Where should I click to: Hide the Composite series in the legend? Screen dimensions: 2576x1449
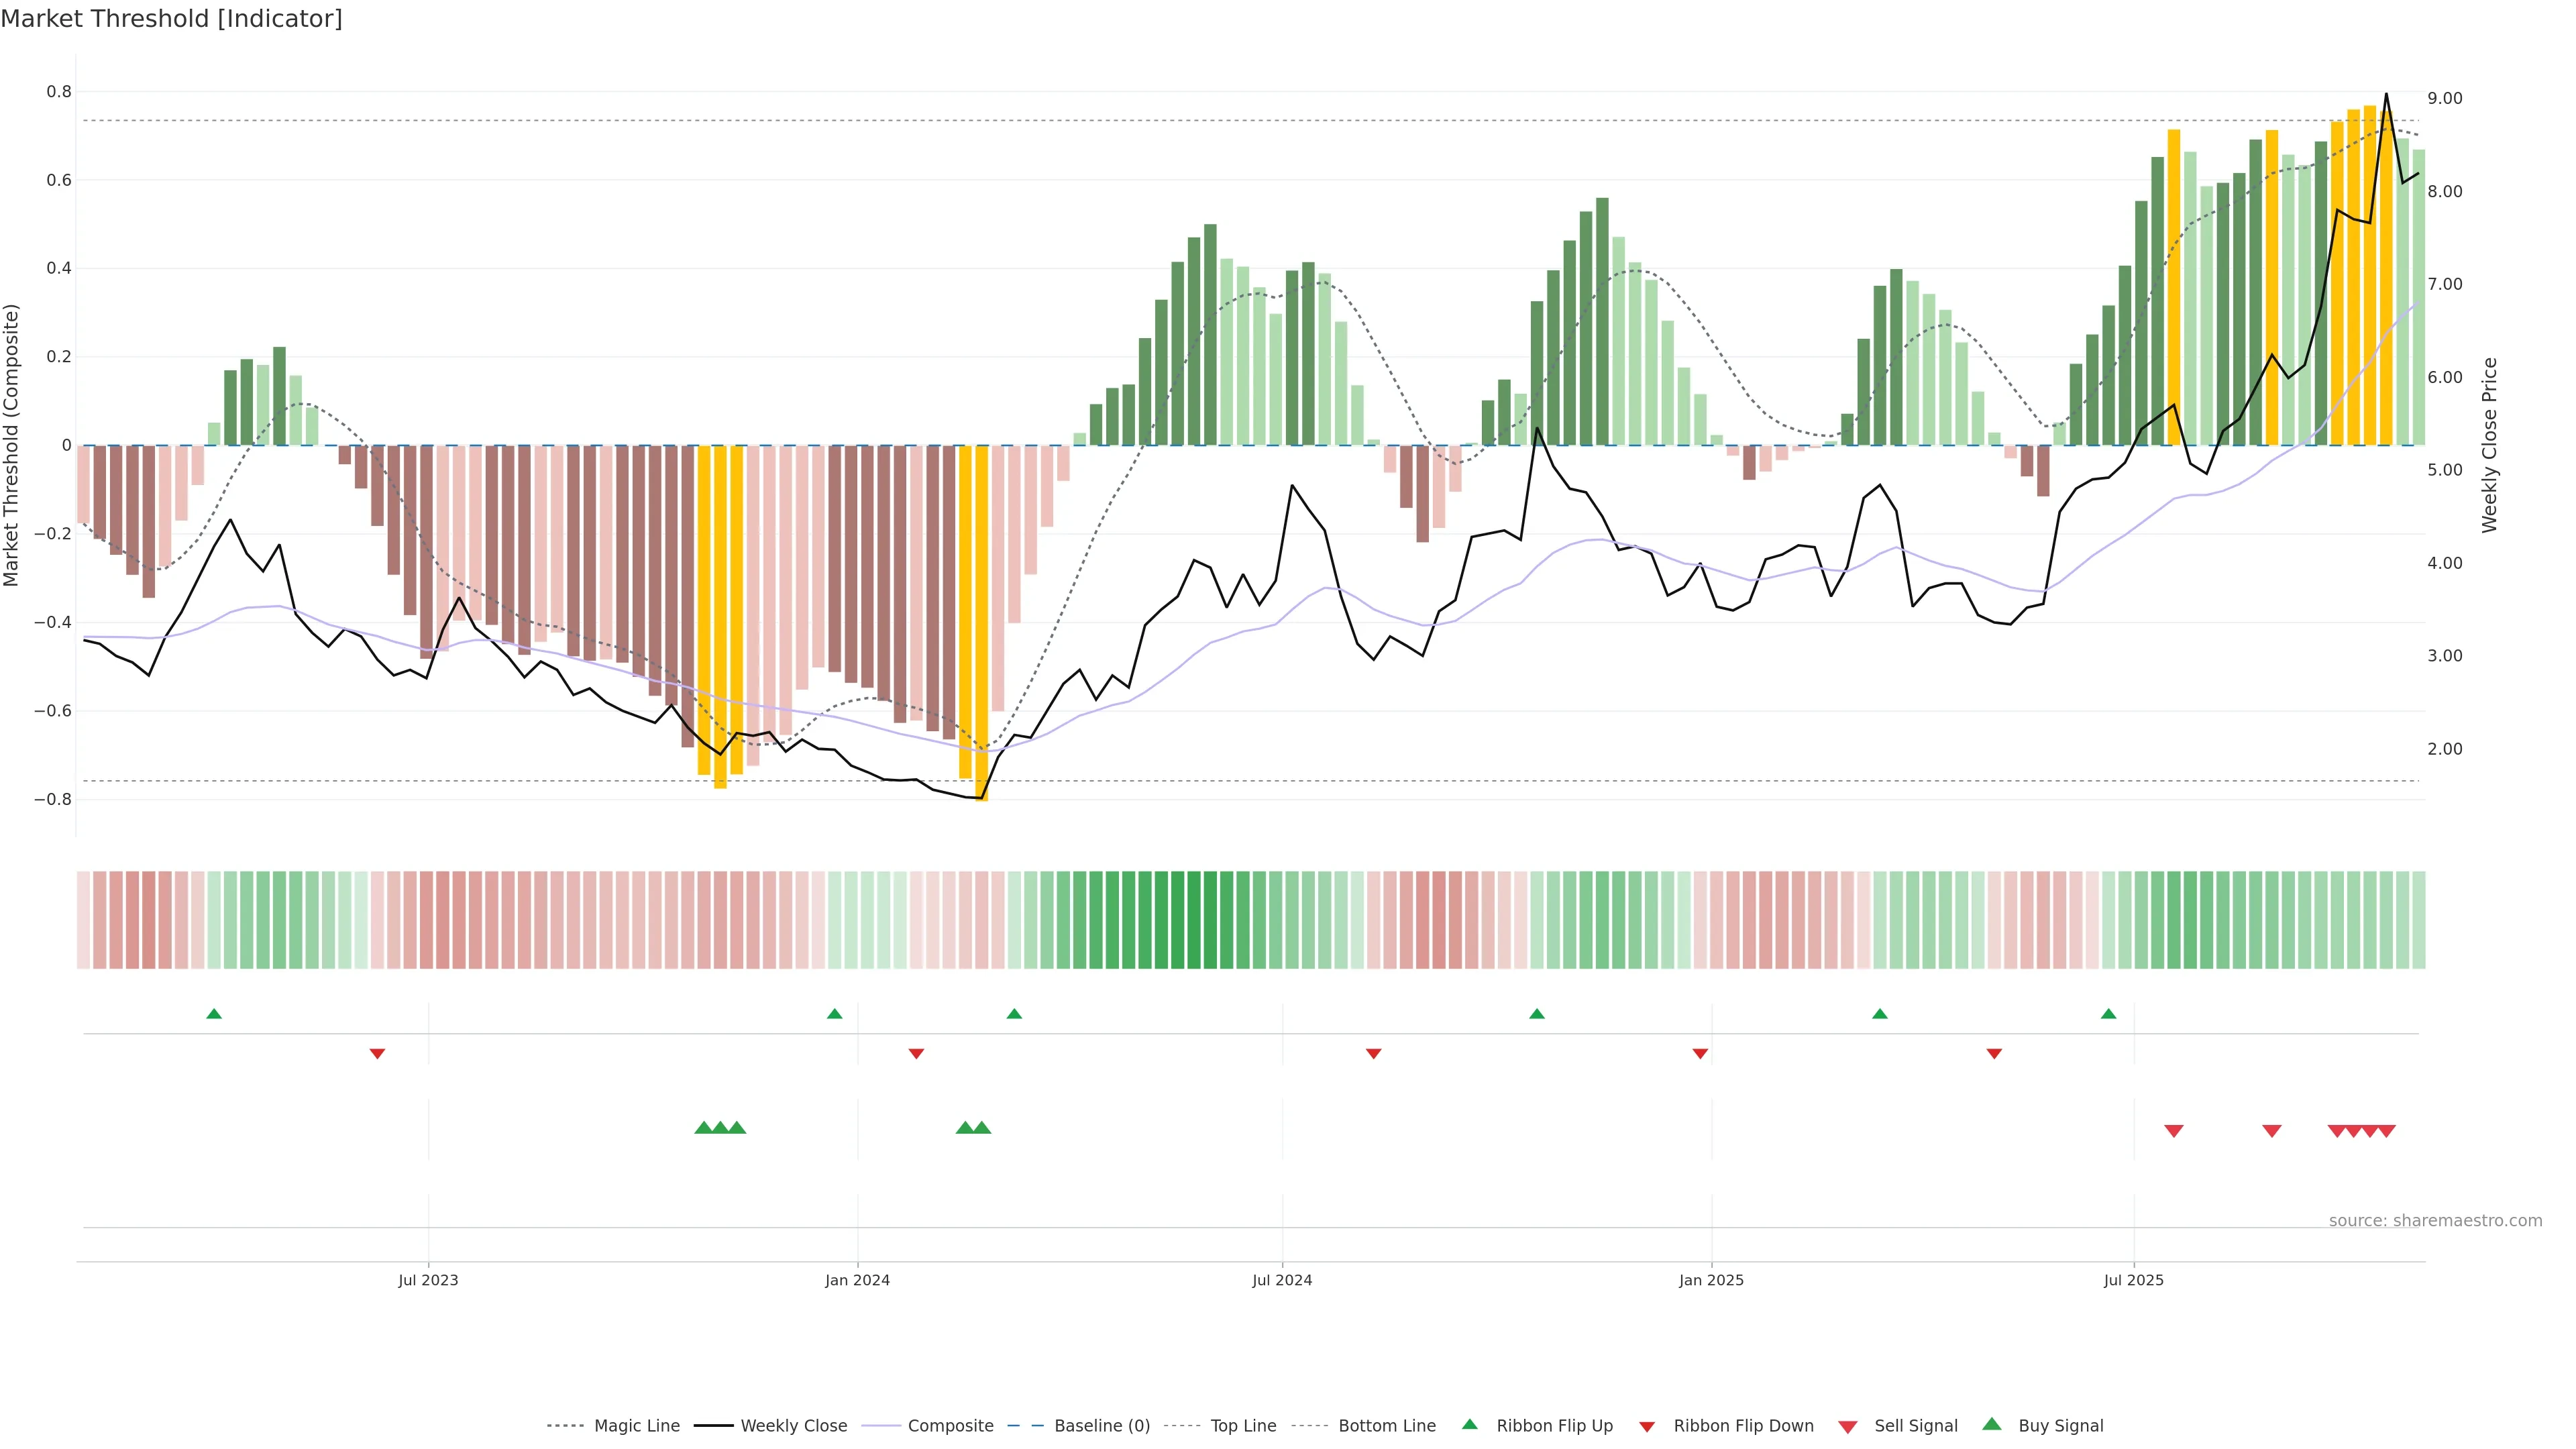coord(950,1425)
